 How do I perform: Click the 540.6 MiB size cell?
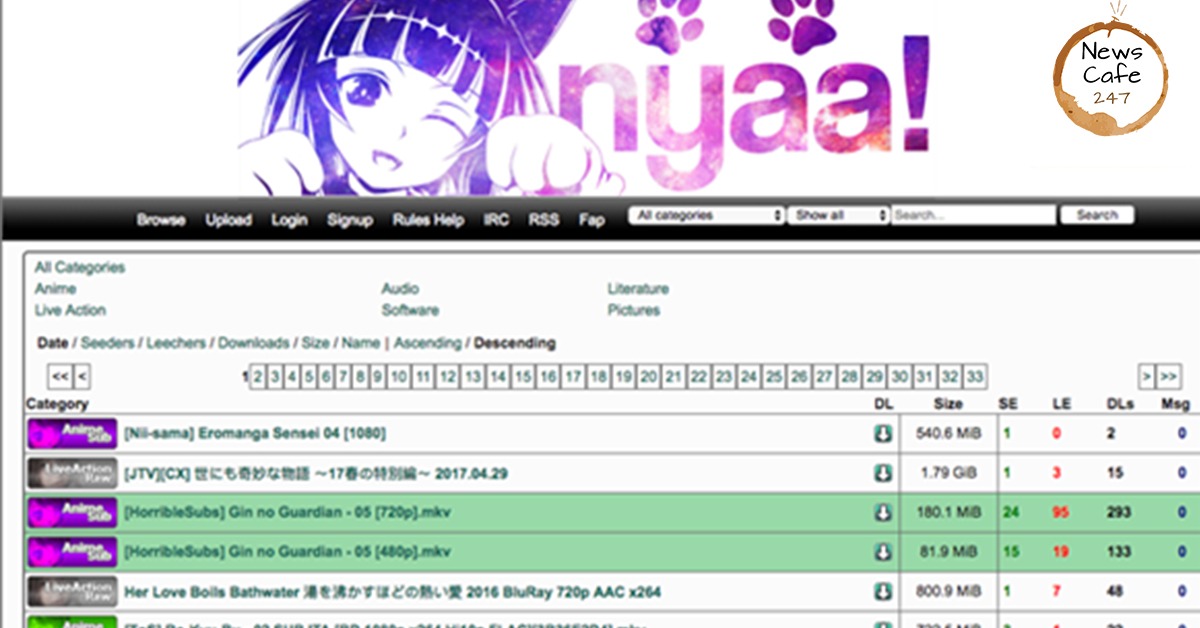point(949,433)
